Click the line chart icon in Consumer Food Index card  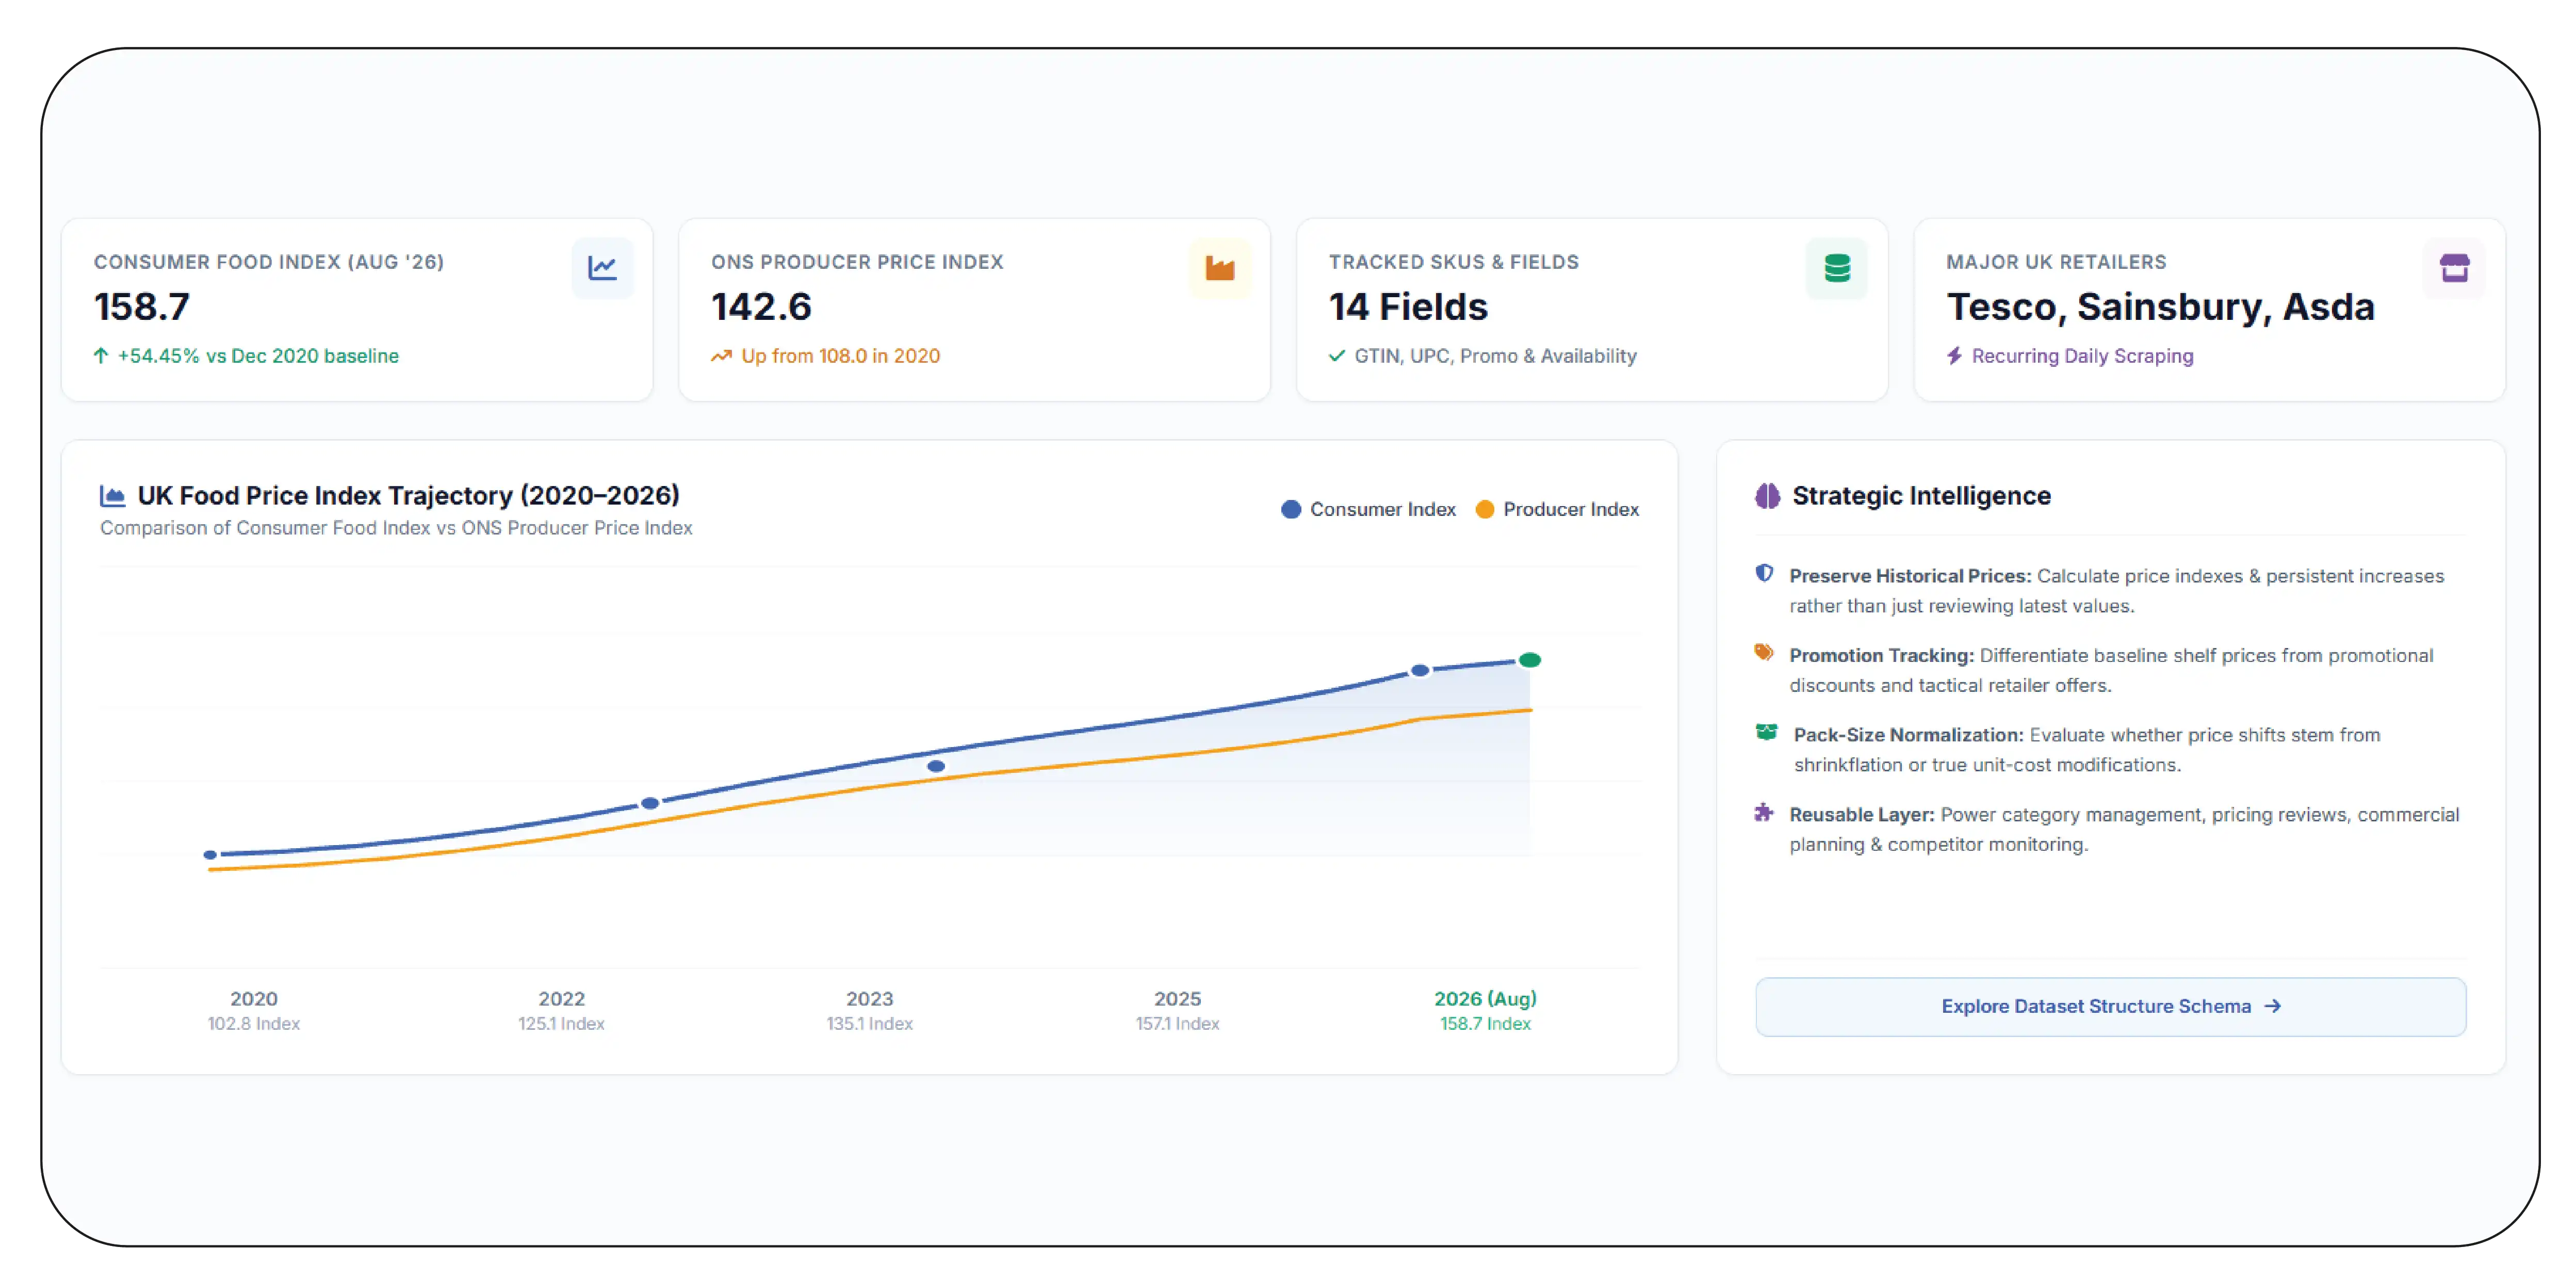[x=602, y=268]
